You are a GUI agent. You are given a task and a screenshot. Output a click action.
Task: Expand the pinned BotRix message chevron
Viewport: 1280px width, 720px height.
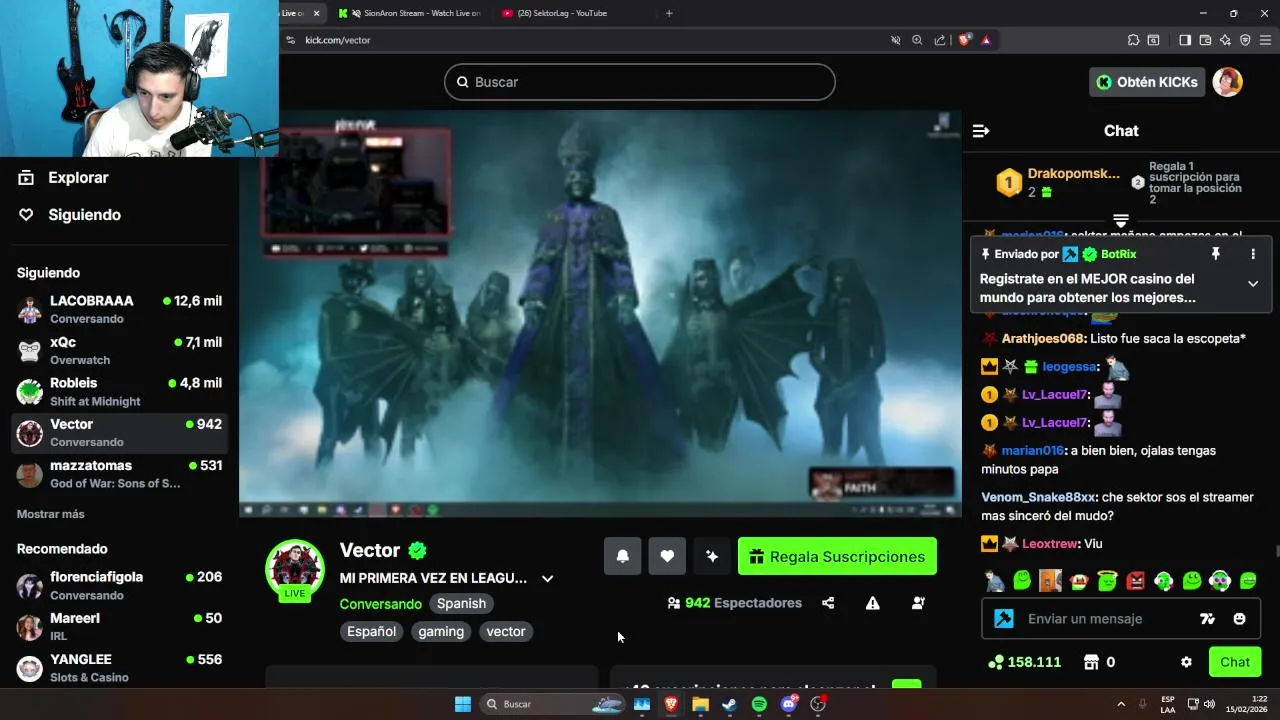click(1253, 284)
